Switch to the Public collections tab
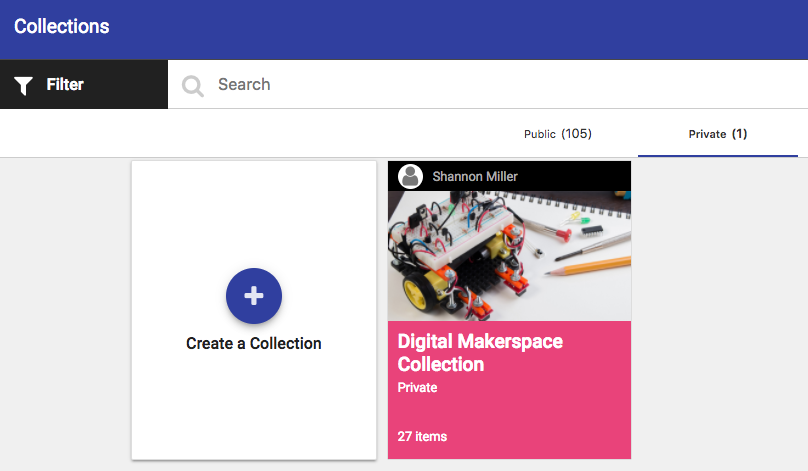The width and height of the screenshot is (808, 471). 558,134
